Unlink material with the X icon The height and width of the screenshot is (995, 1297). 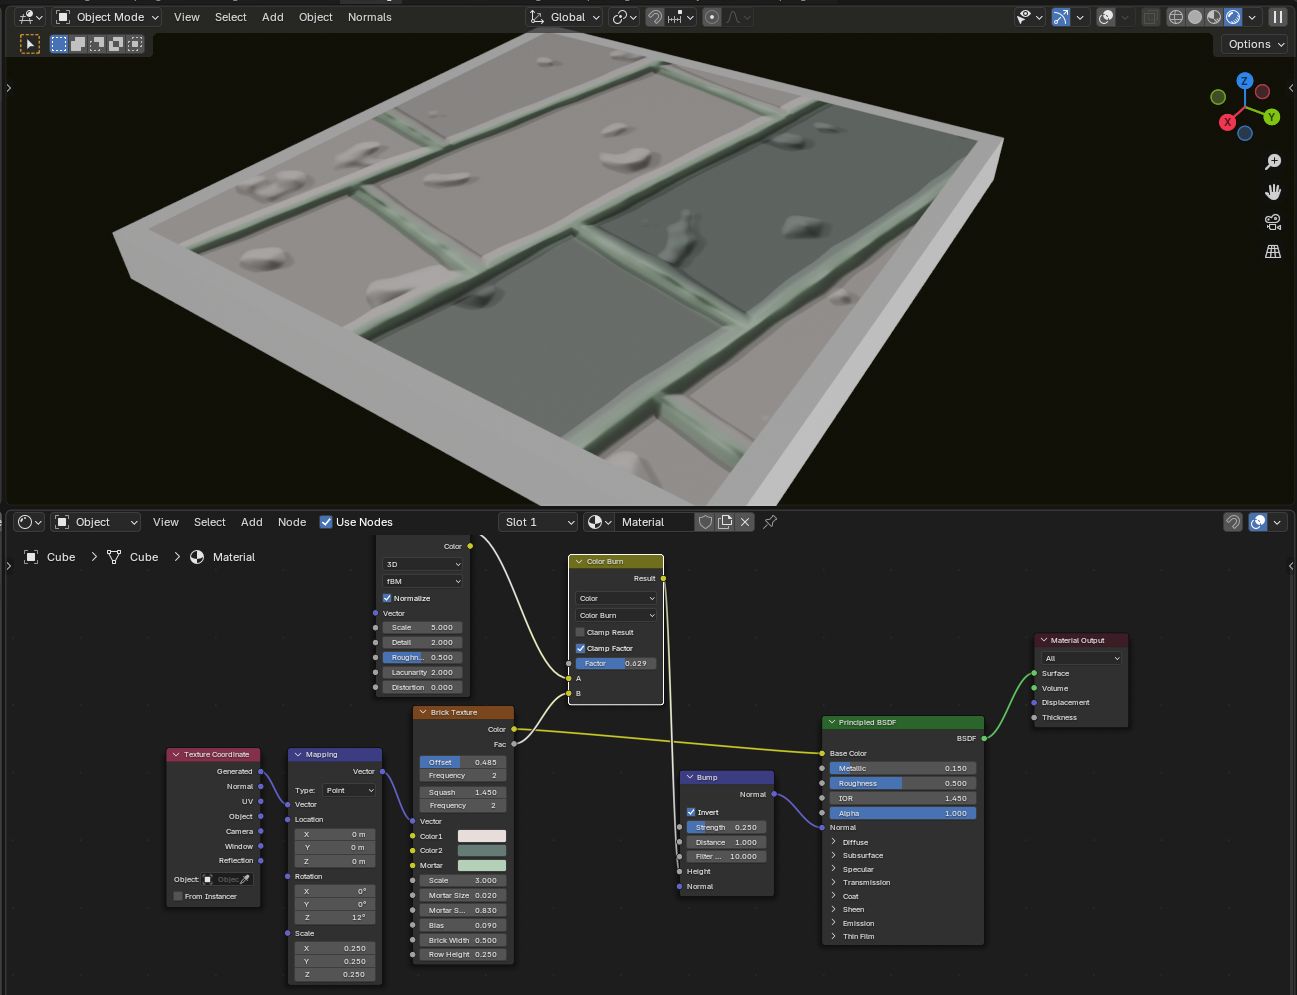(x=745, y=522)
